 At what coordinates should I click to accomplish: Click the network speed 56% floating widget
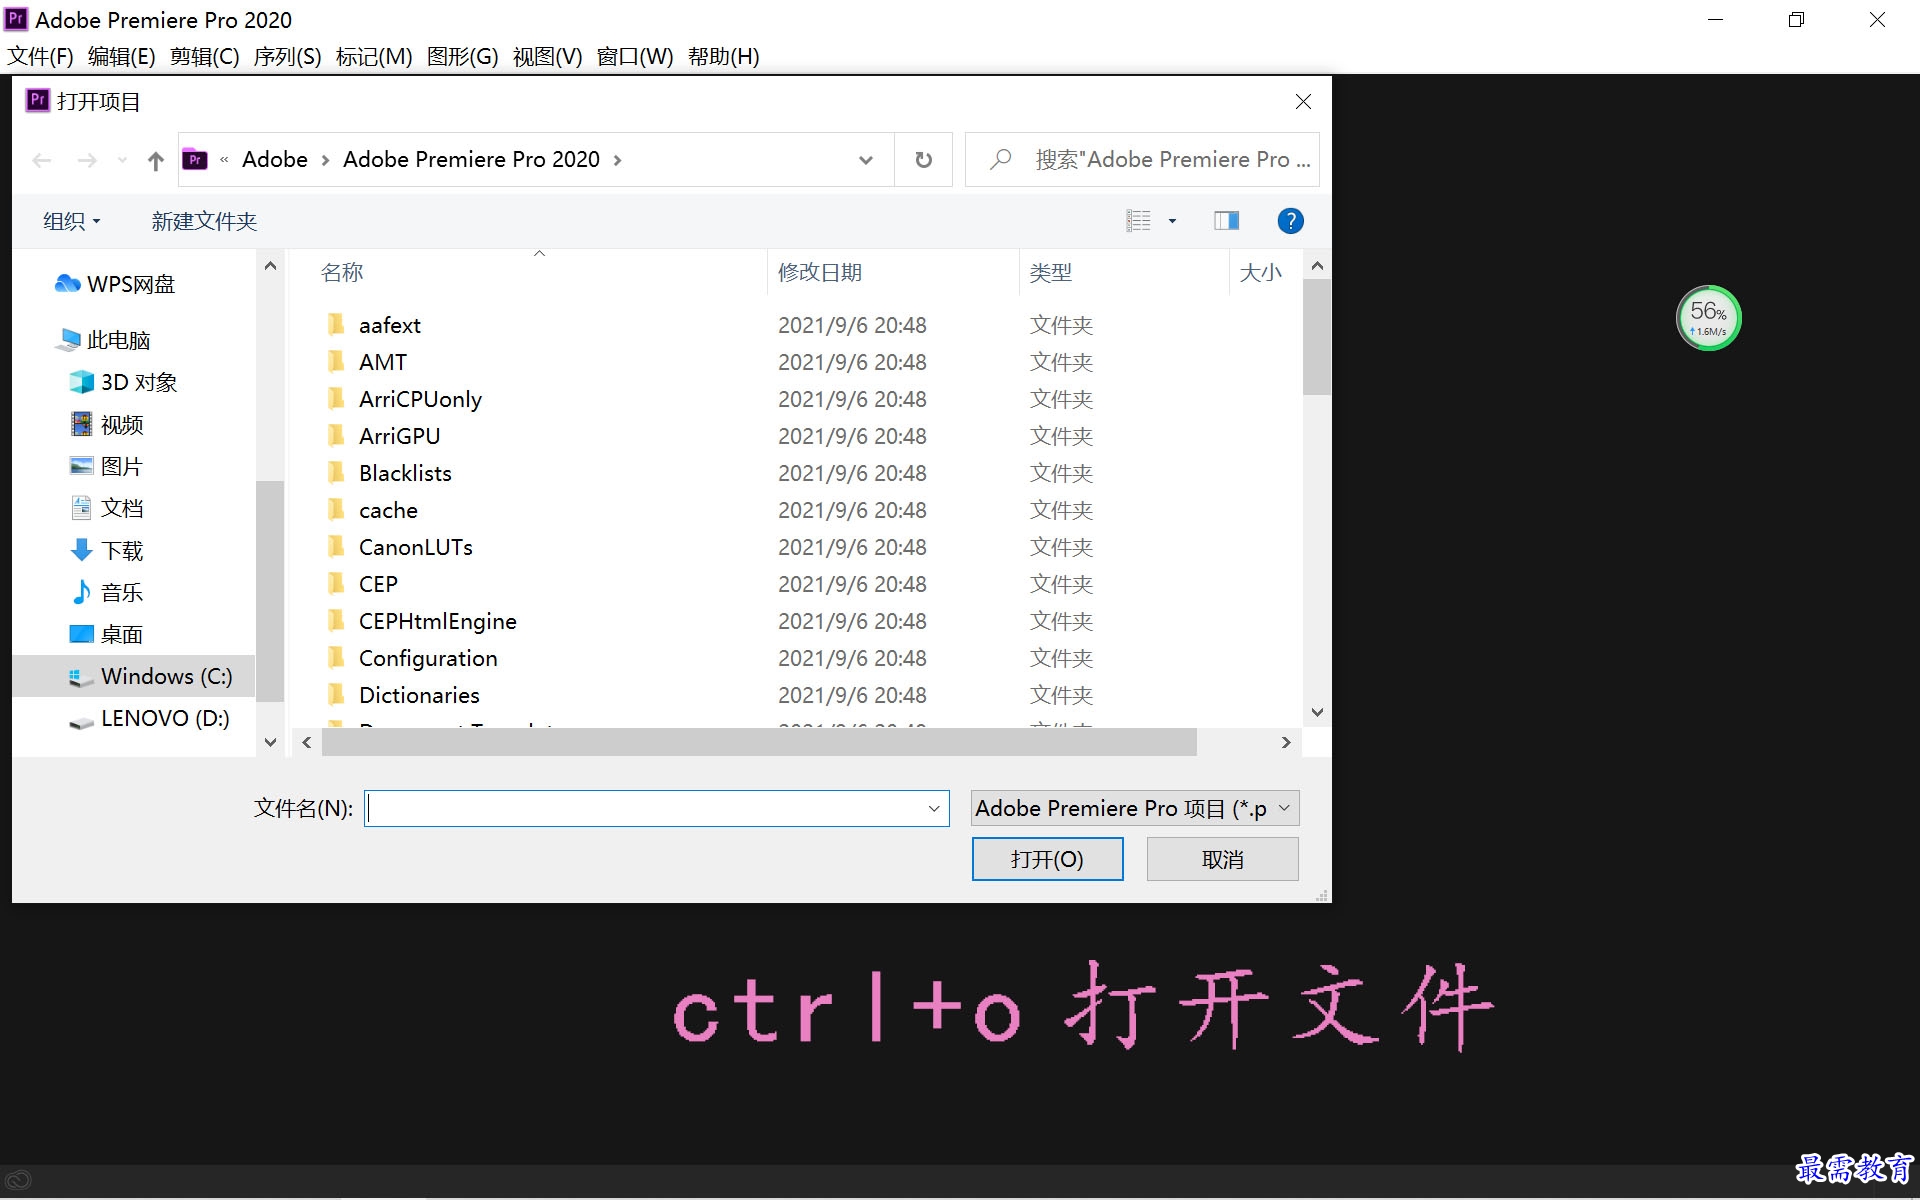(x=1708, y=318)
